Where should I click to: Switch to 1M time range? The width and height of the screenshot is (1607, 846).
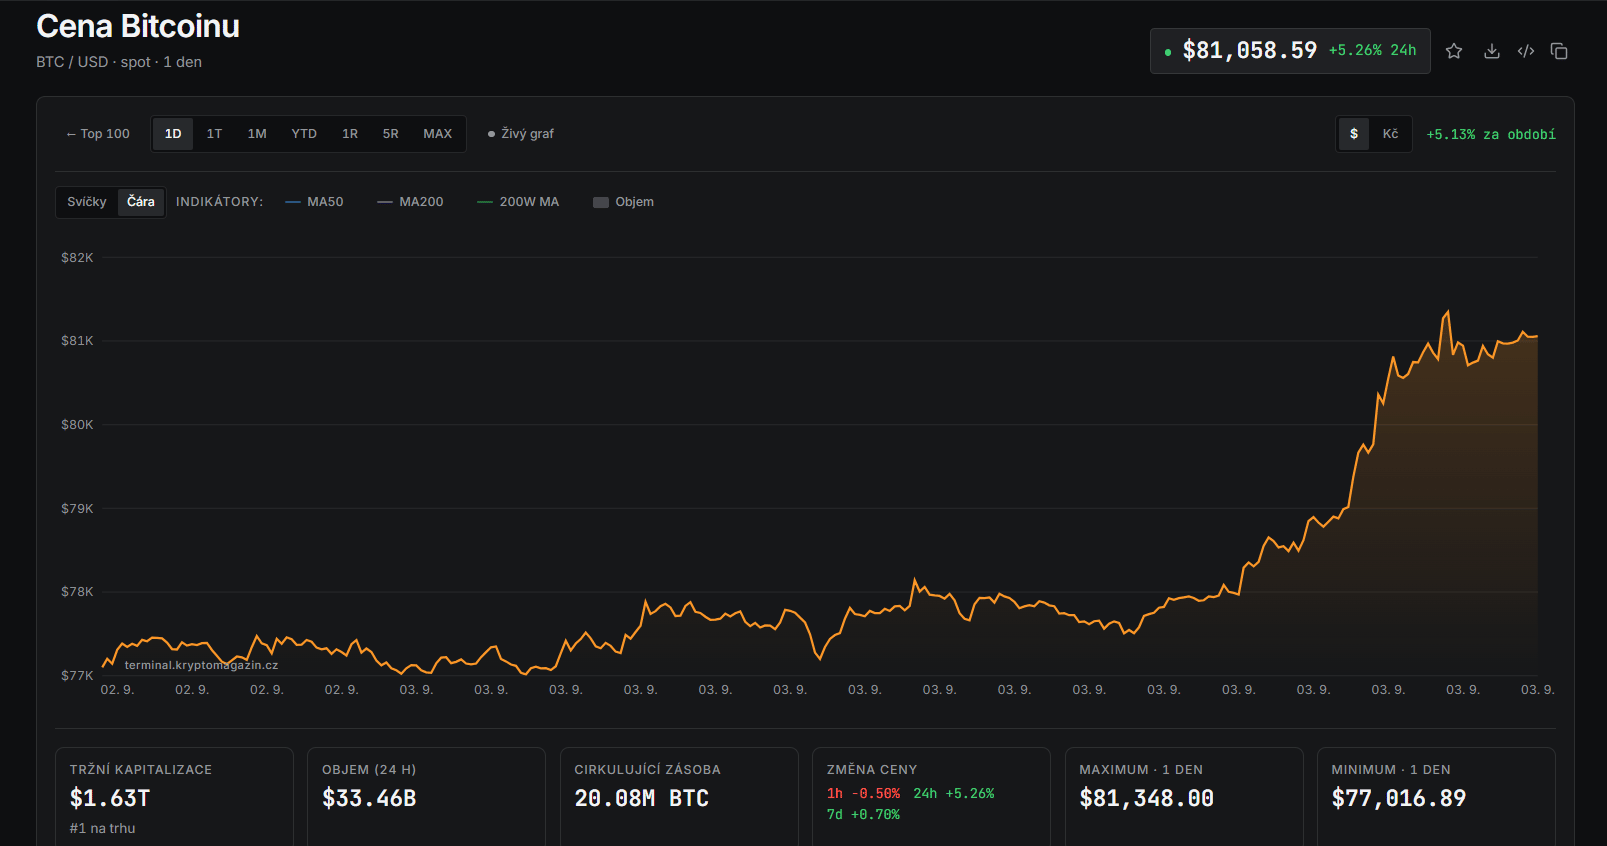257,134
